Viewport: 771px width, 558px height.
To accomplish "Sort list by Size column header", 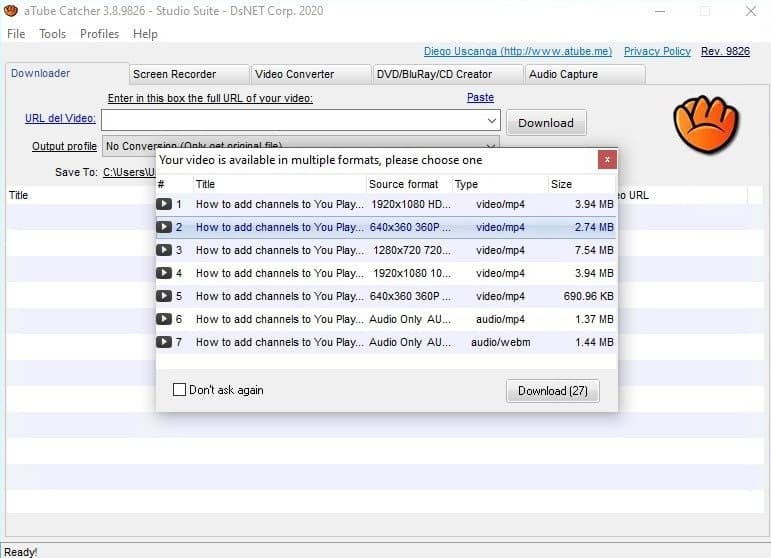I will coord(580,184).
